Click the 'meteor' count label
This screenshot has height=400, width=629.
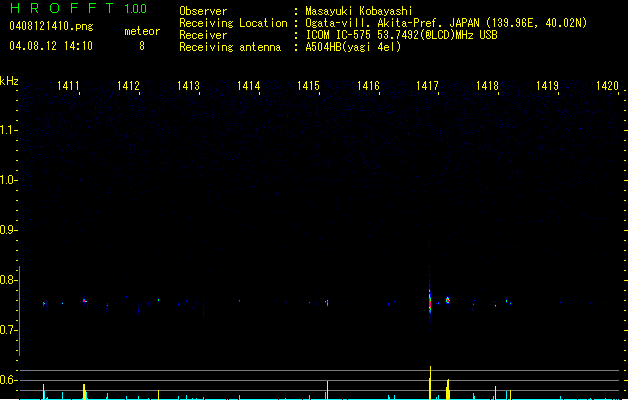(142, 31)
